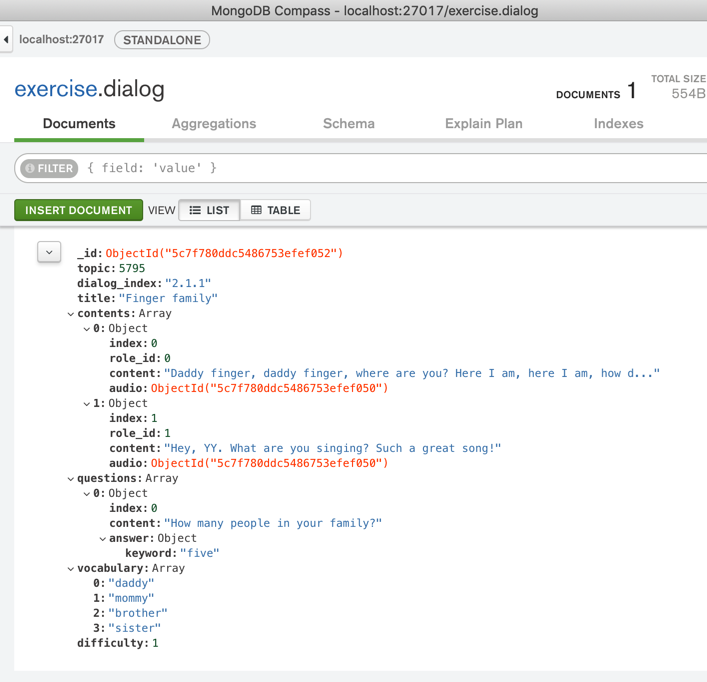Viewport: 707px width, 682px height.
Task: Collapse the answer Object field
Action: 103,539
